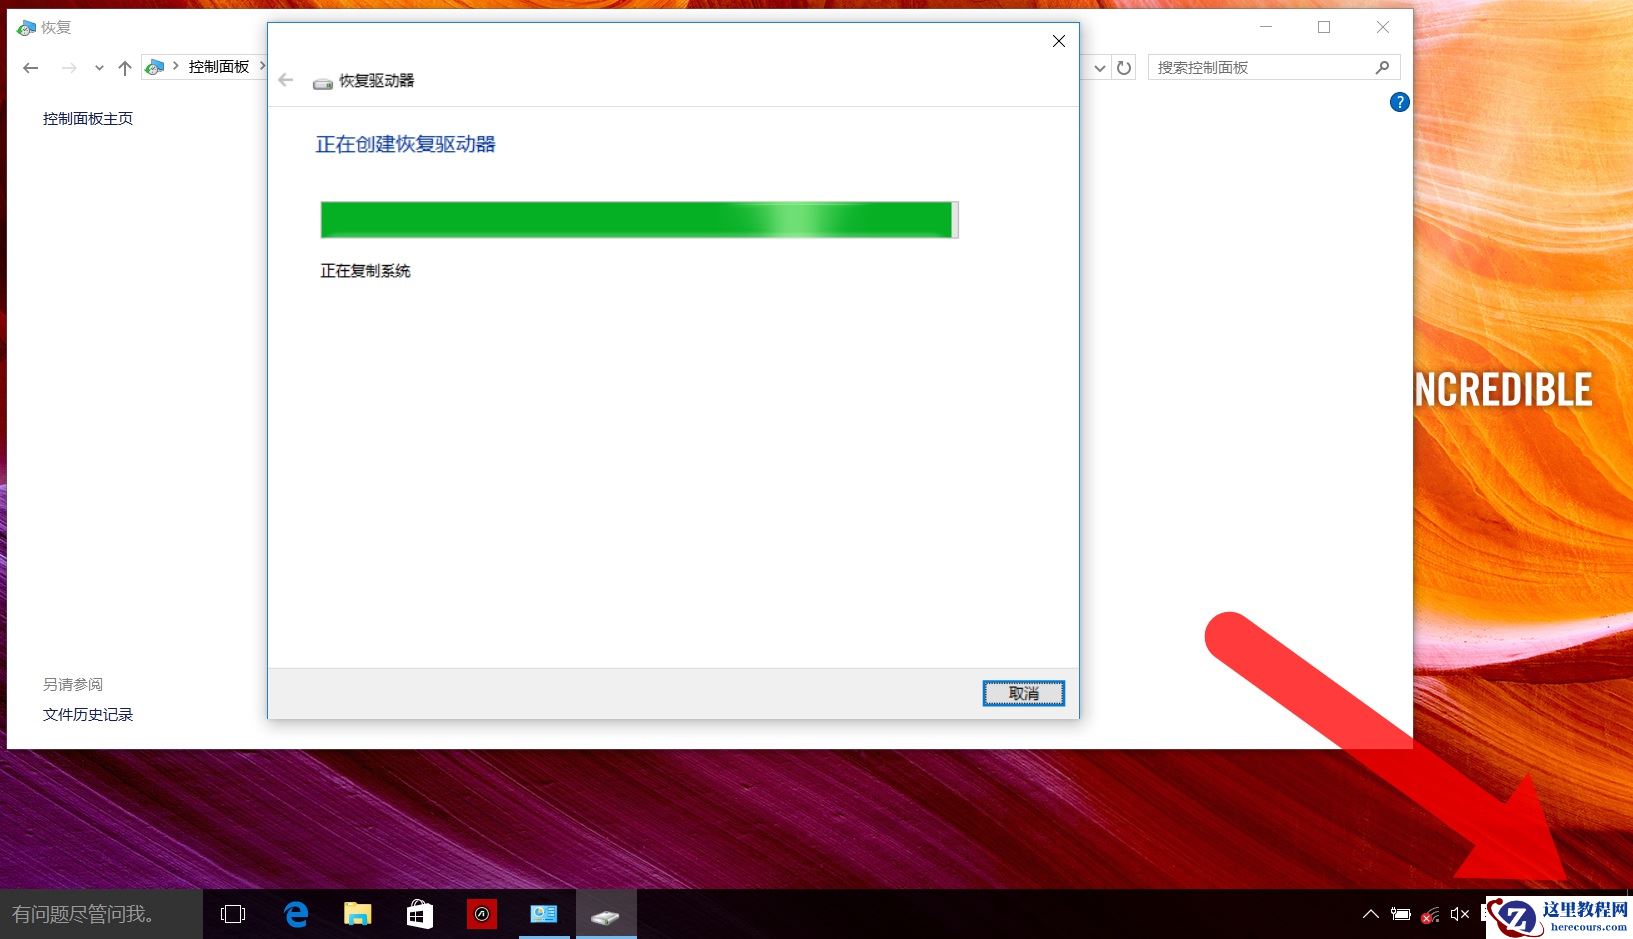Open the Help question mark icon
This screenshot has width=1633, height=939.
pyautogui.click(x=1399, y=101)
